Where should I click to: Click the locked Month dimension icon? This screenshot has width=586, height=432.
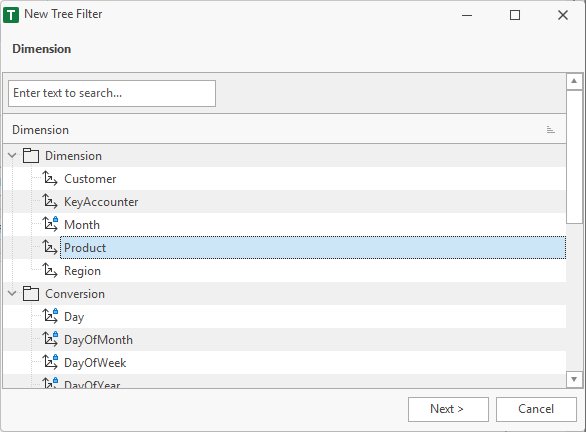(x=50, y=224)
